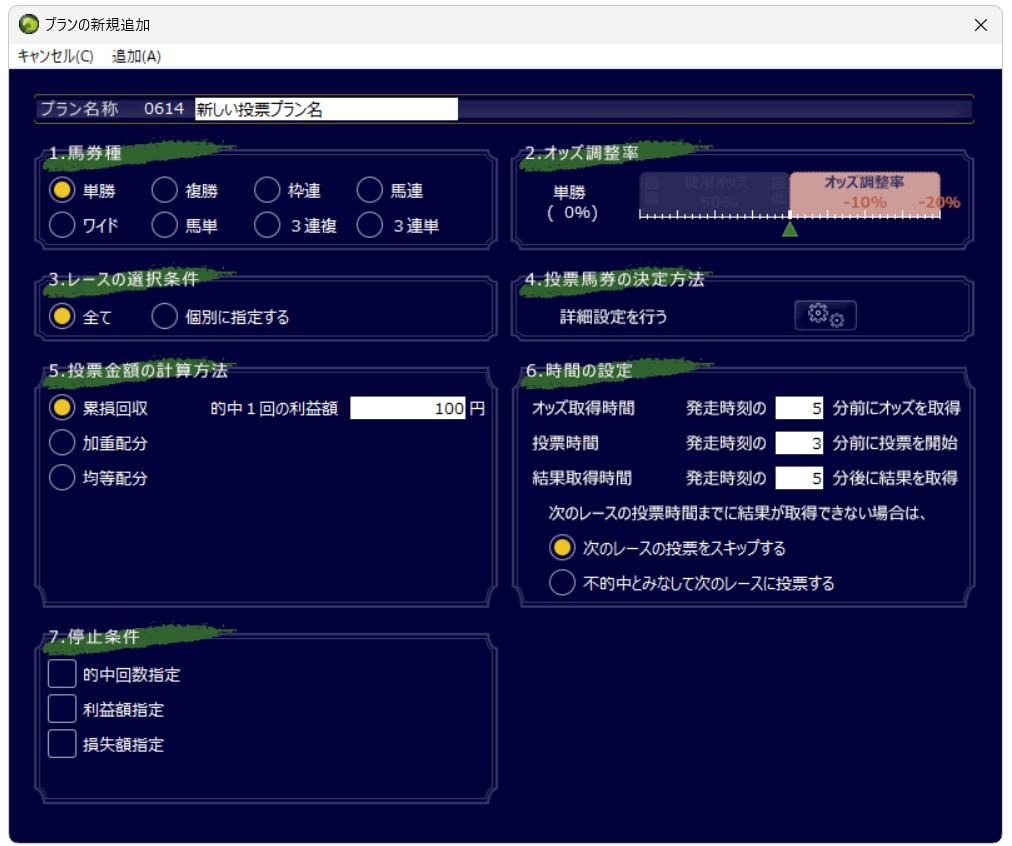1012x846 pixels.
Task: Check the 損失額指定 stop condition checkbox
Action: point(62,743)
